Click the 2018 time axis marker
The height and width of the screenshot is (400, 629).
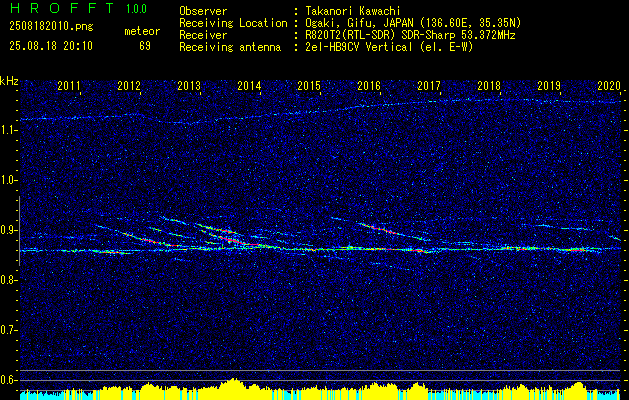point(489,85)
